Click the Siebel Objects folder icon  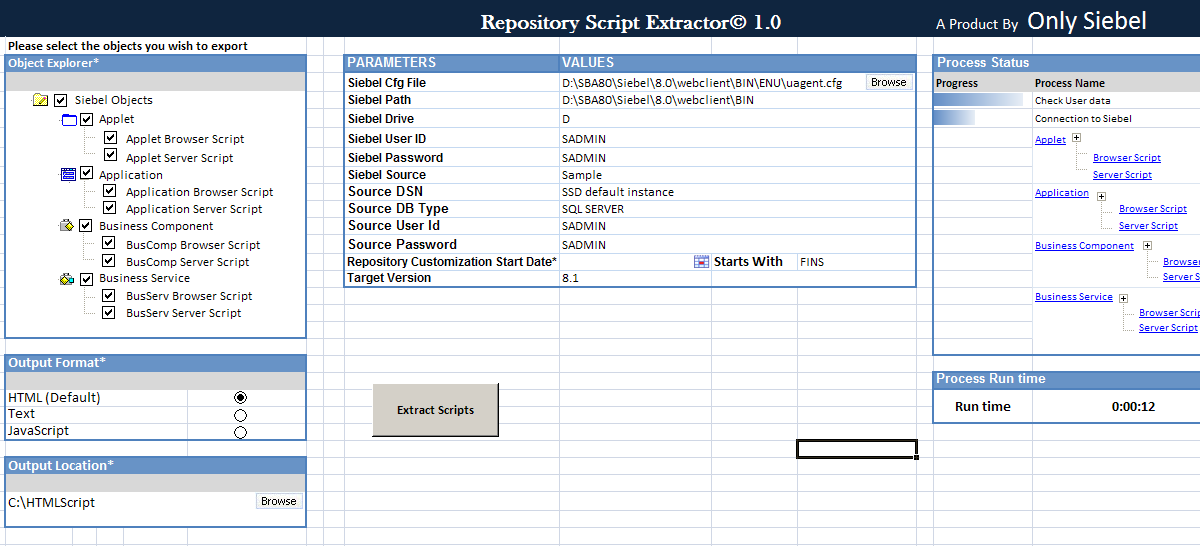(40, 100)
